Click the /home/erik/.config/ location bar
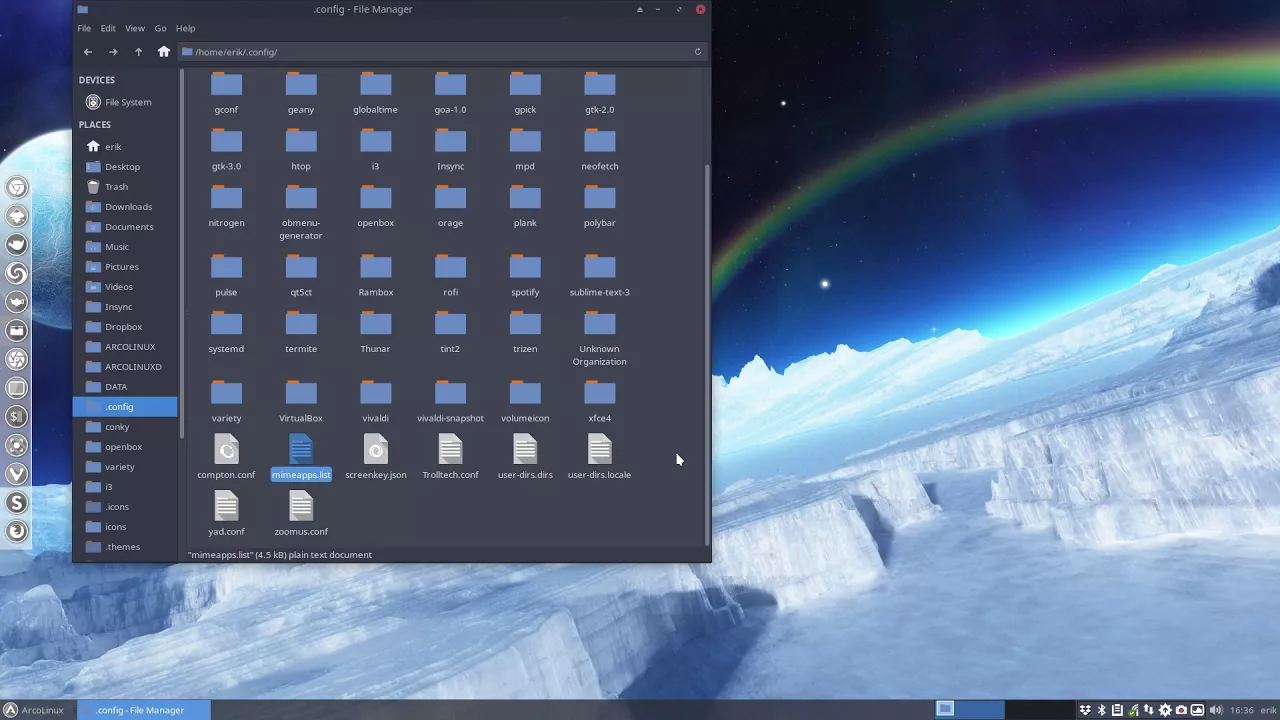 (x=443, y=52)
